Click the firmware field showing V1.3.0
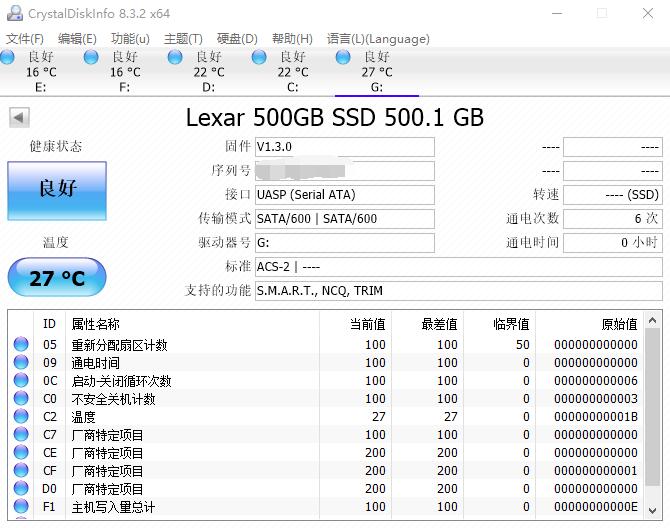This screenshot has height=528, width=670. [x=344, y=147]
